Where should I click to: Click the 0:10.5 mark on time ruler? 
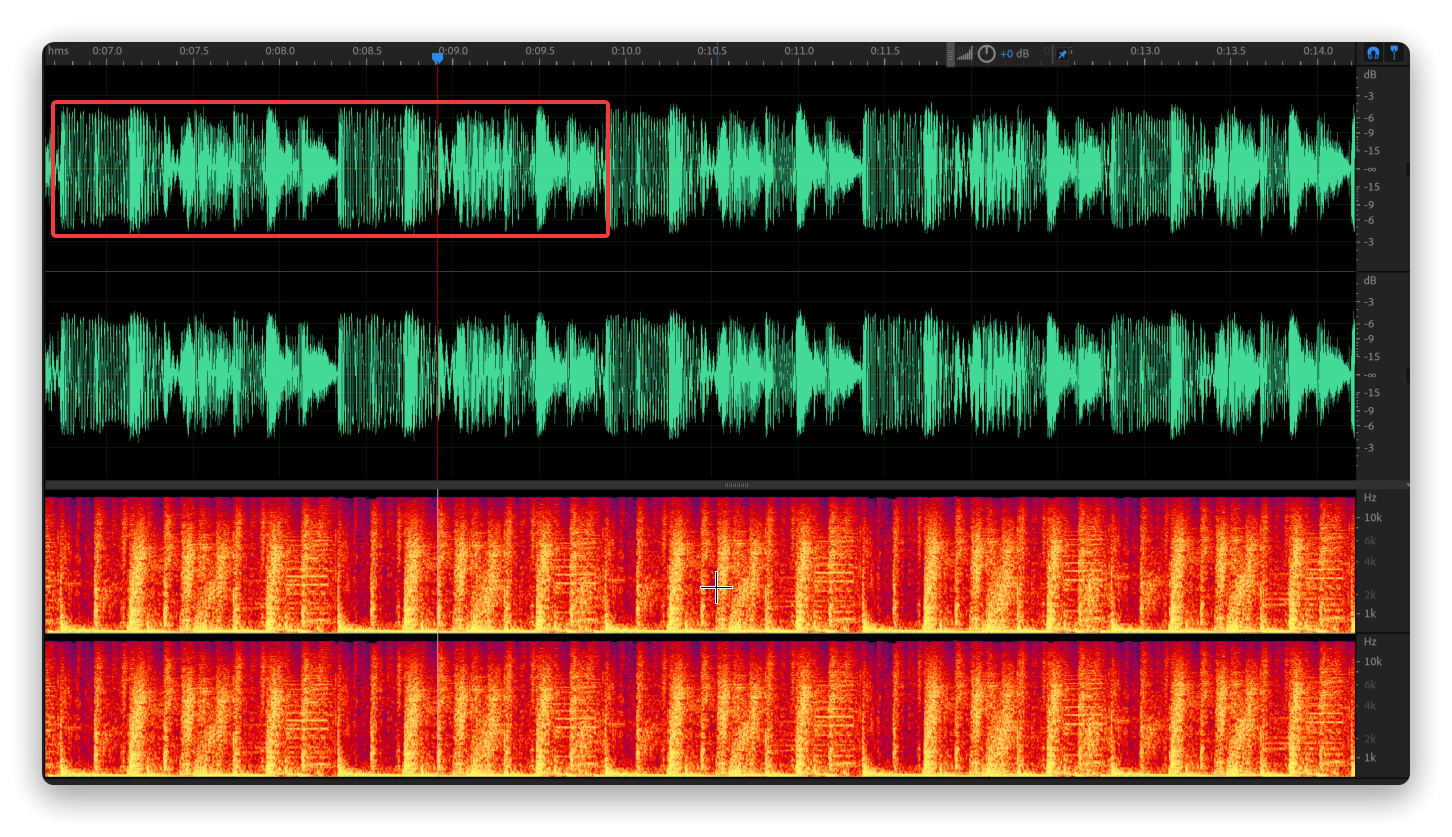click(x=712, y=50)
